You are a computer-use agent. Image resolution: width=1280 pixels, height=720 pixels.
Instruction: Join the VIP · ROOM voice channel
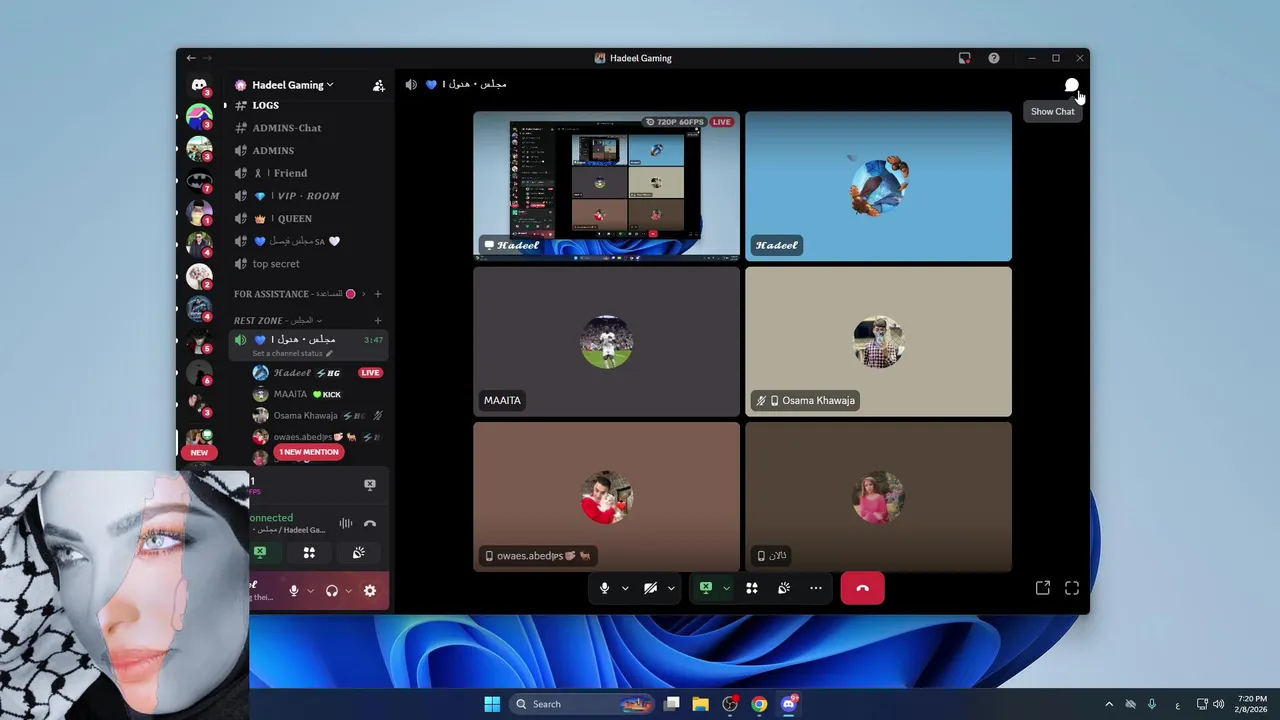click(x=308, y=196)
